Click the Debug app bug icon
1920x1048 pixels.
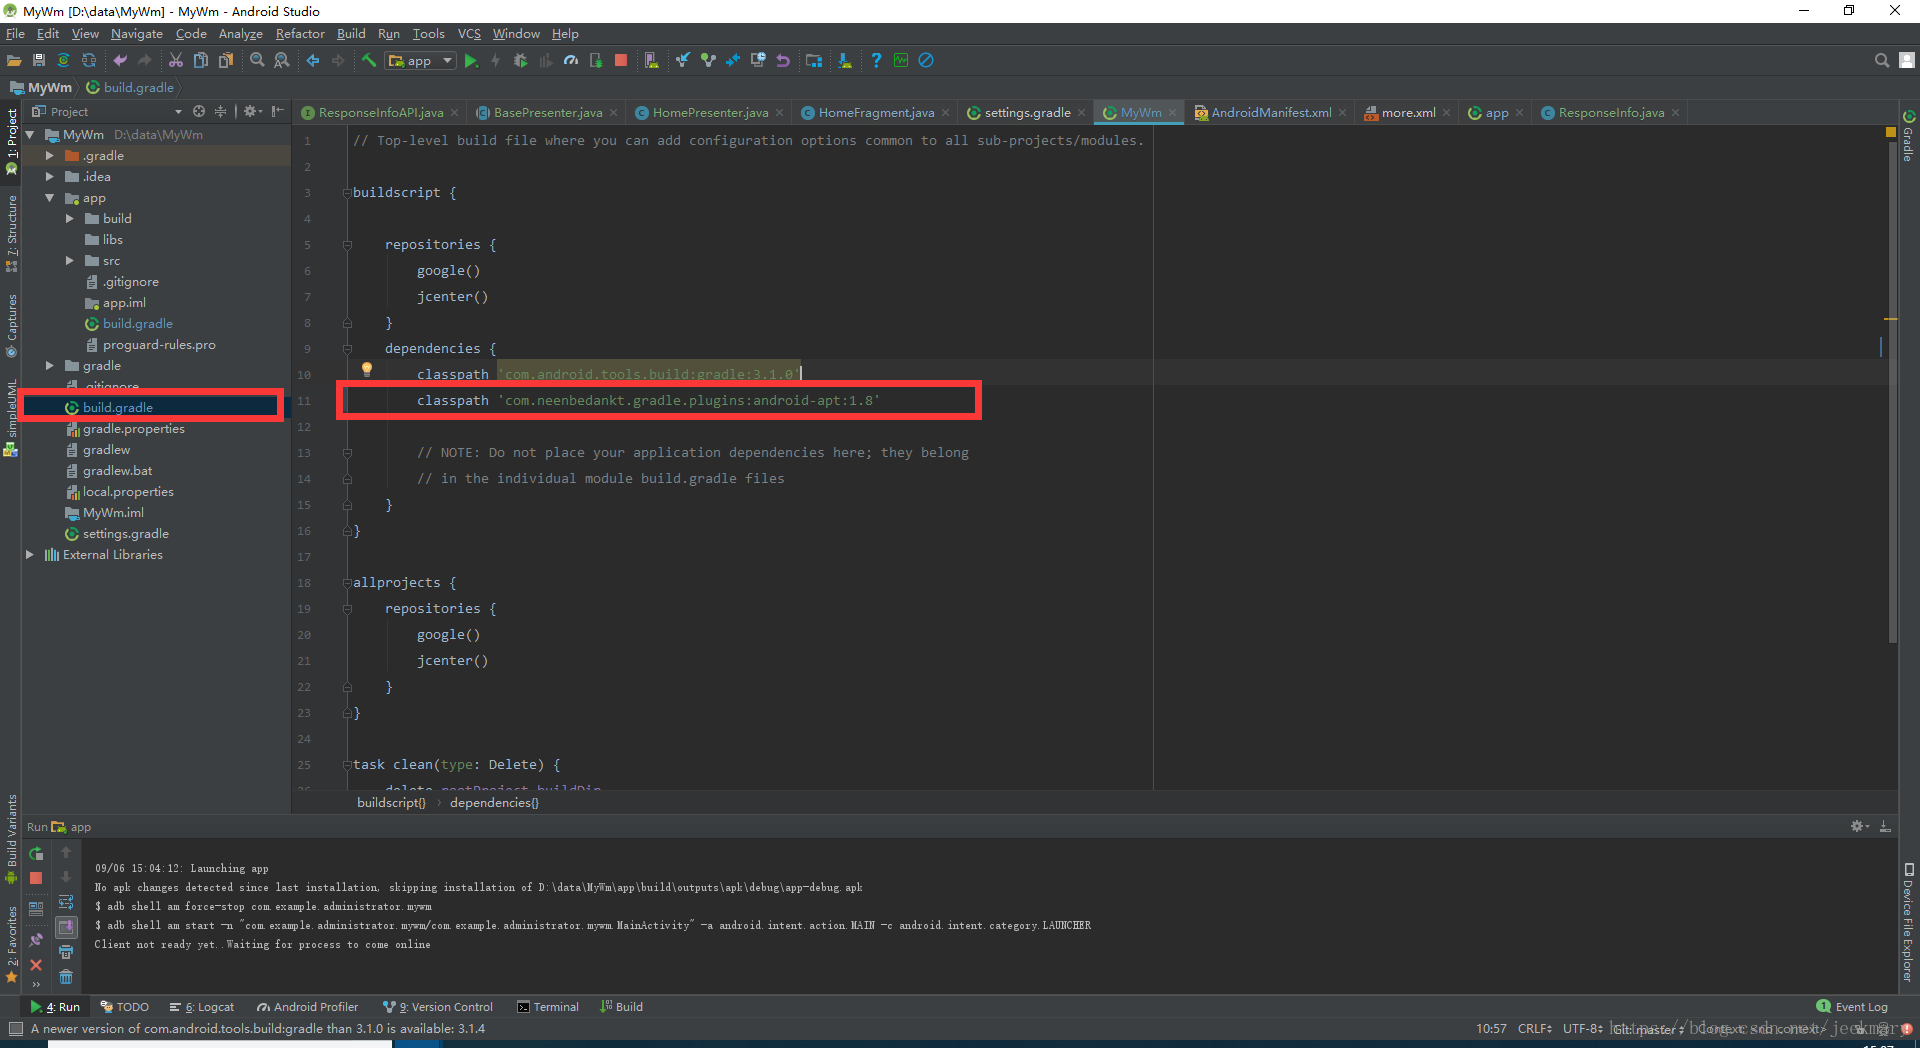[520, 61]
